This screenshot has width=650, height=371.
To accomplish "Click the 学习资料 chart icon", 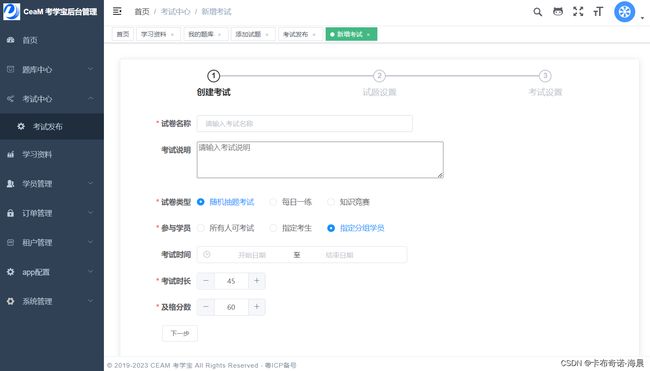I will [x=11, y=154].
